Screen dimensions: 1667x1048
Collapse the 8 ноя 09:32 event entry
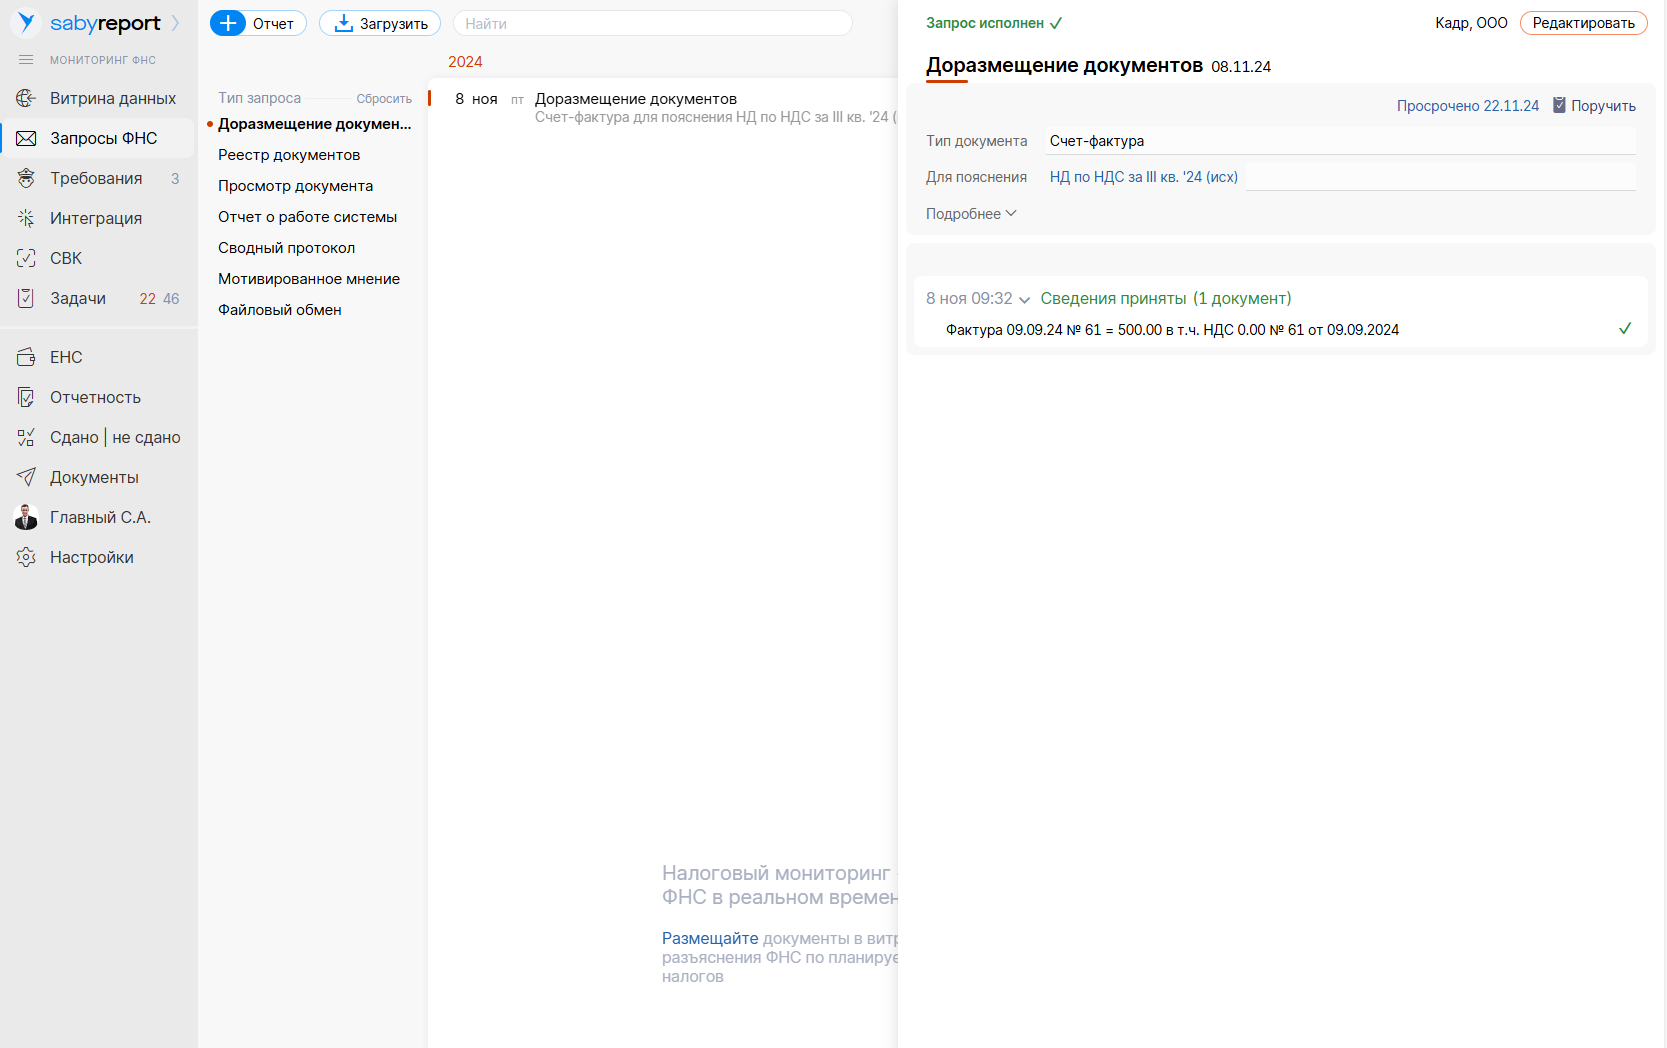[1024, 299]
